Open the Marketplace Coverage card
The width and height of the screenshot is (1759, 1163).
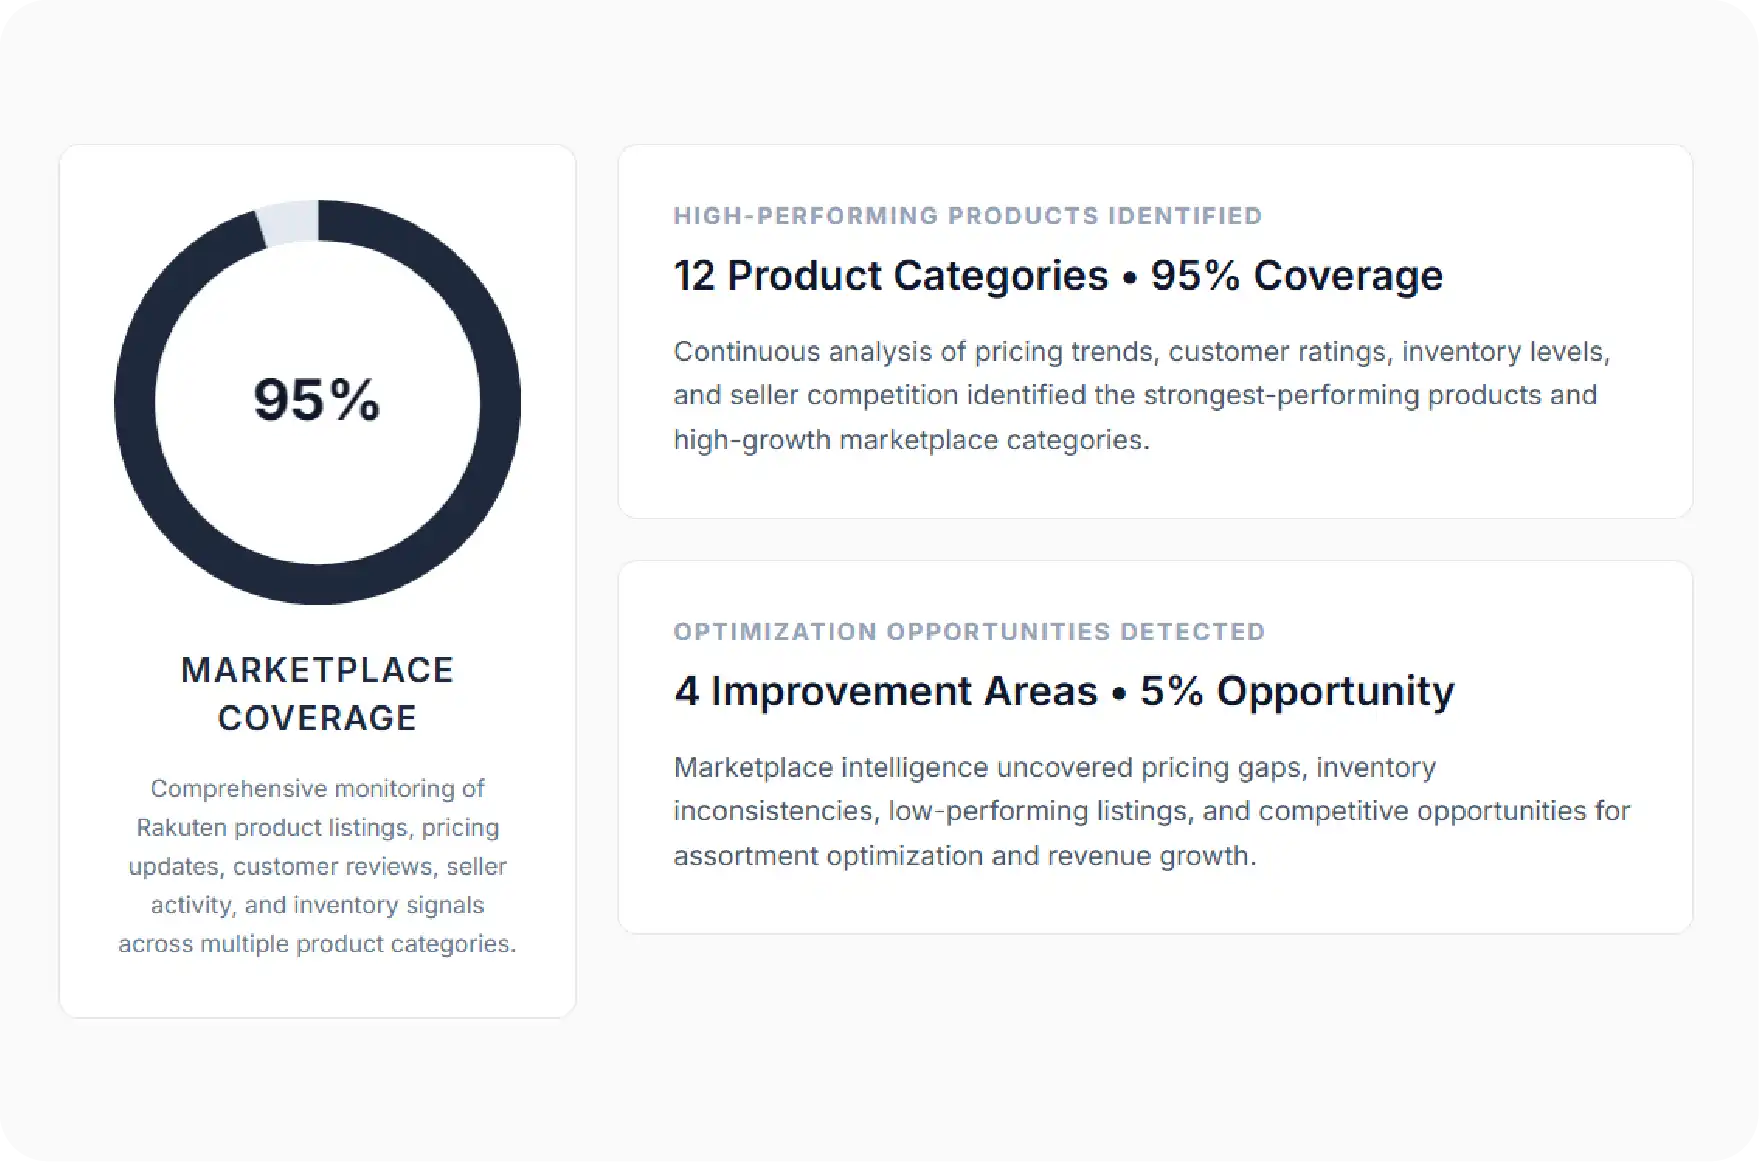point(317,581)
